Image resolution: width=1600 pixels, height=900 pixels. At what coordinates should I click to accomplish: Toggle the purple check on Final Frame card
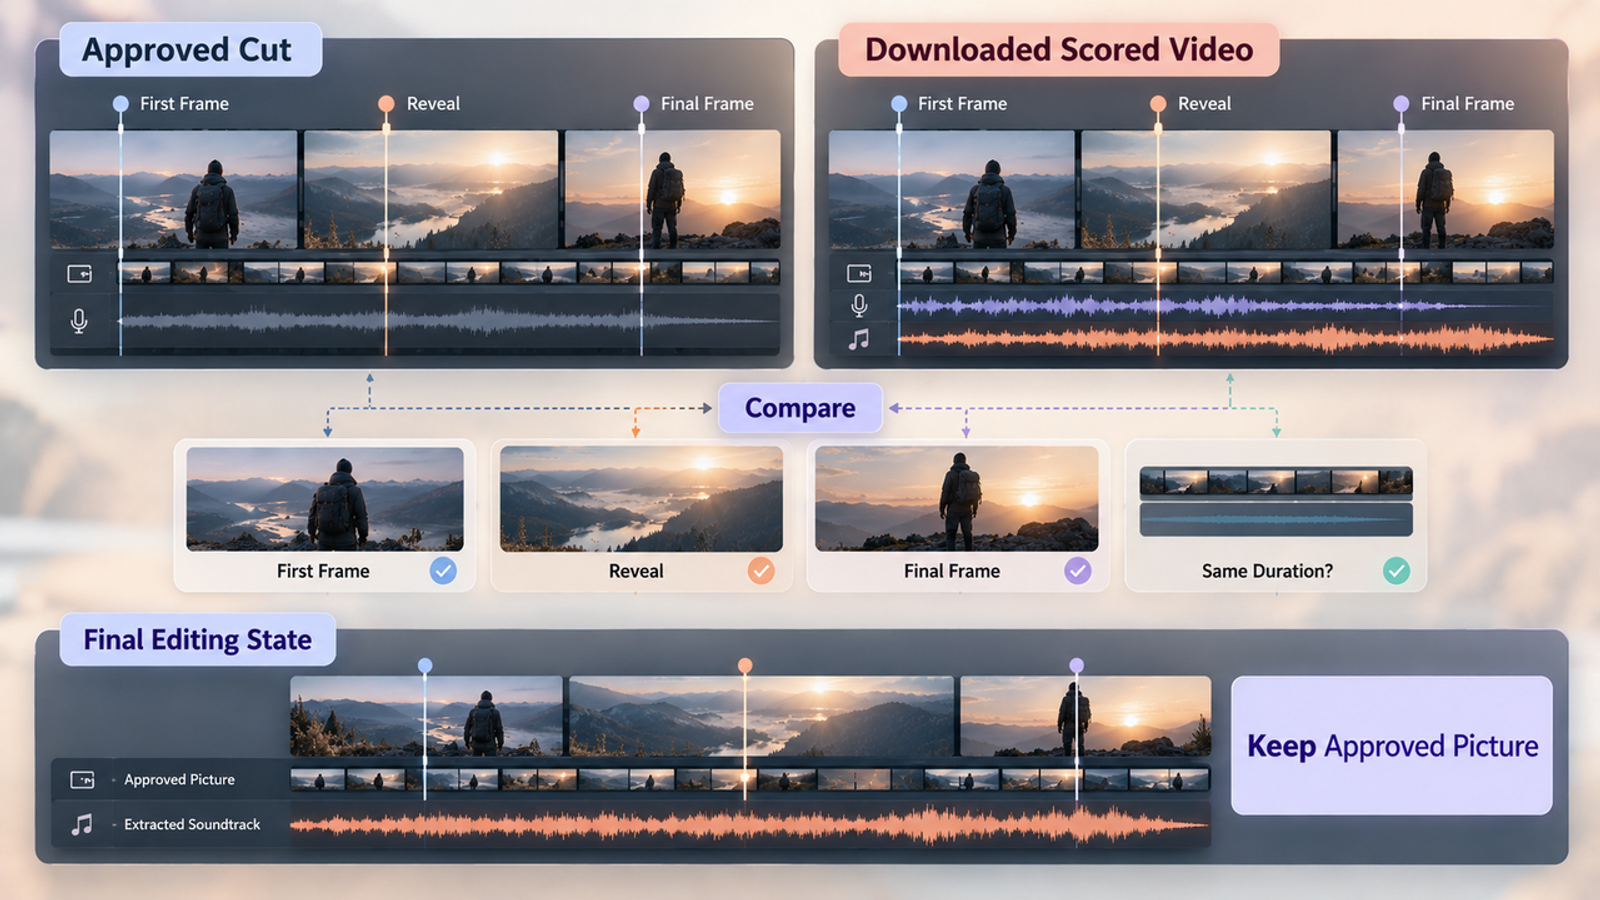coord(1077,570)
